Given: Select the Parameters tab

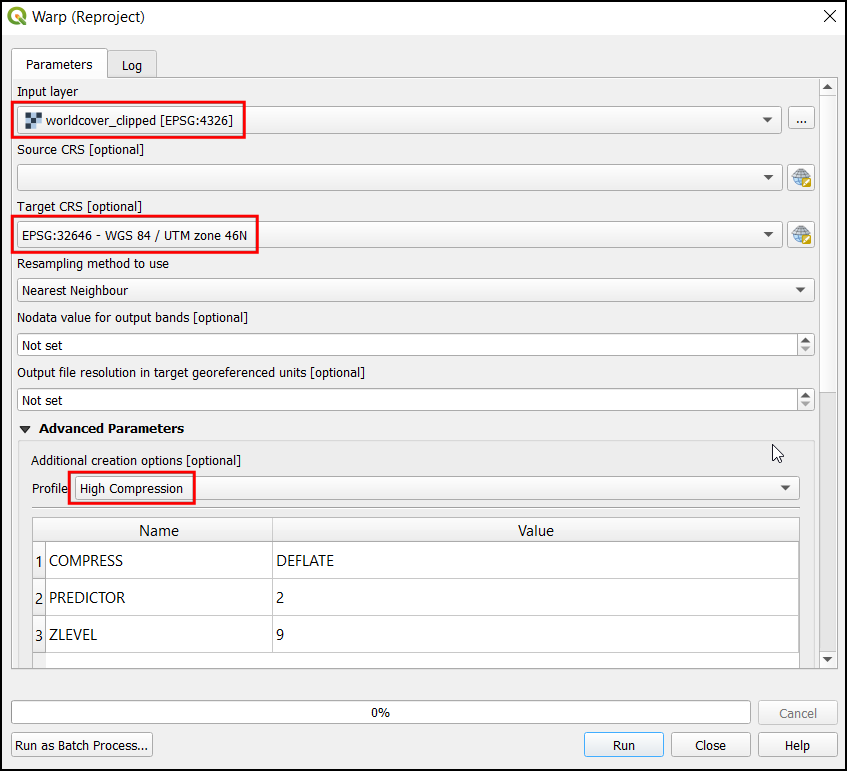Looking at the screenshot, I should click(59, 64).
